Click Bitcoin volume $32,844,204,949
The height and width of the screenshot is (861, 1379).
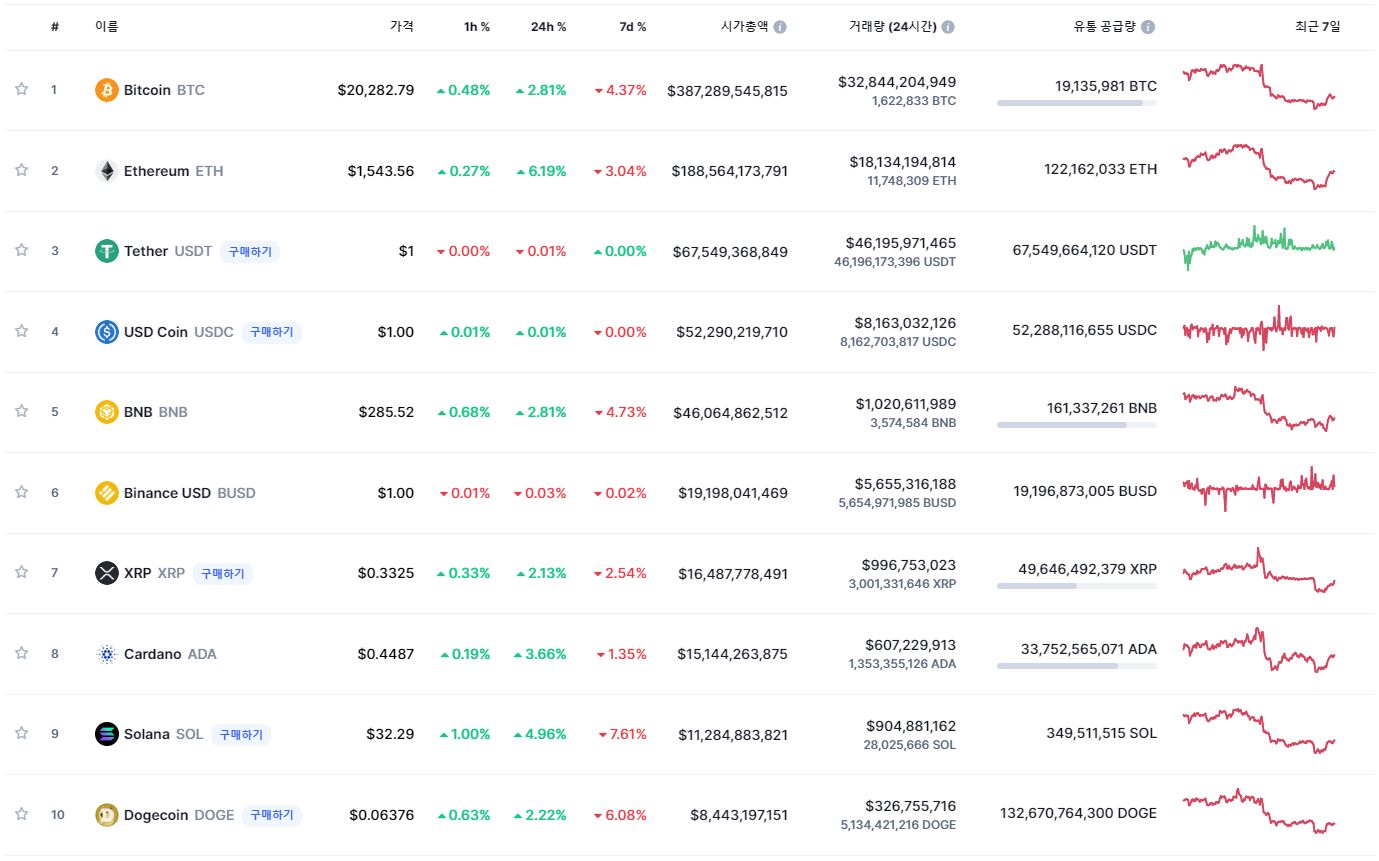(897, 82)
